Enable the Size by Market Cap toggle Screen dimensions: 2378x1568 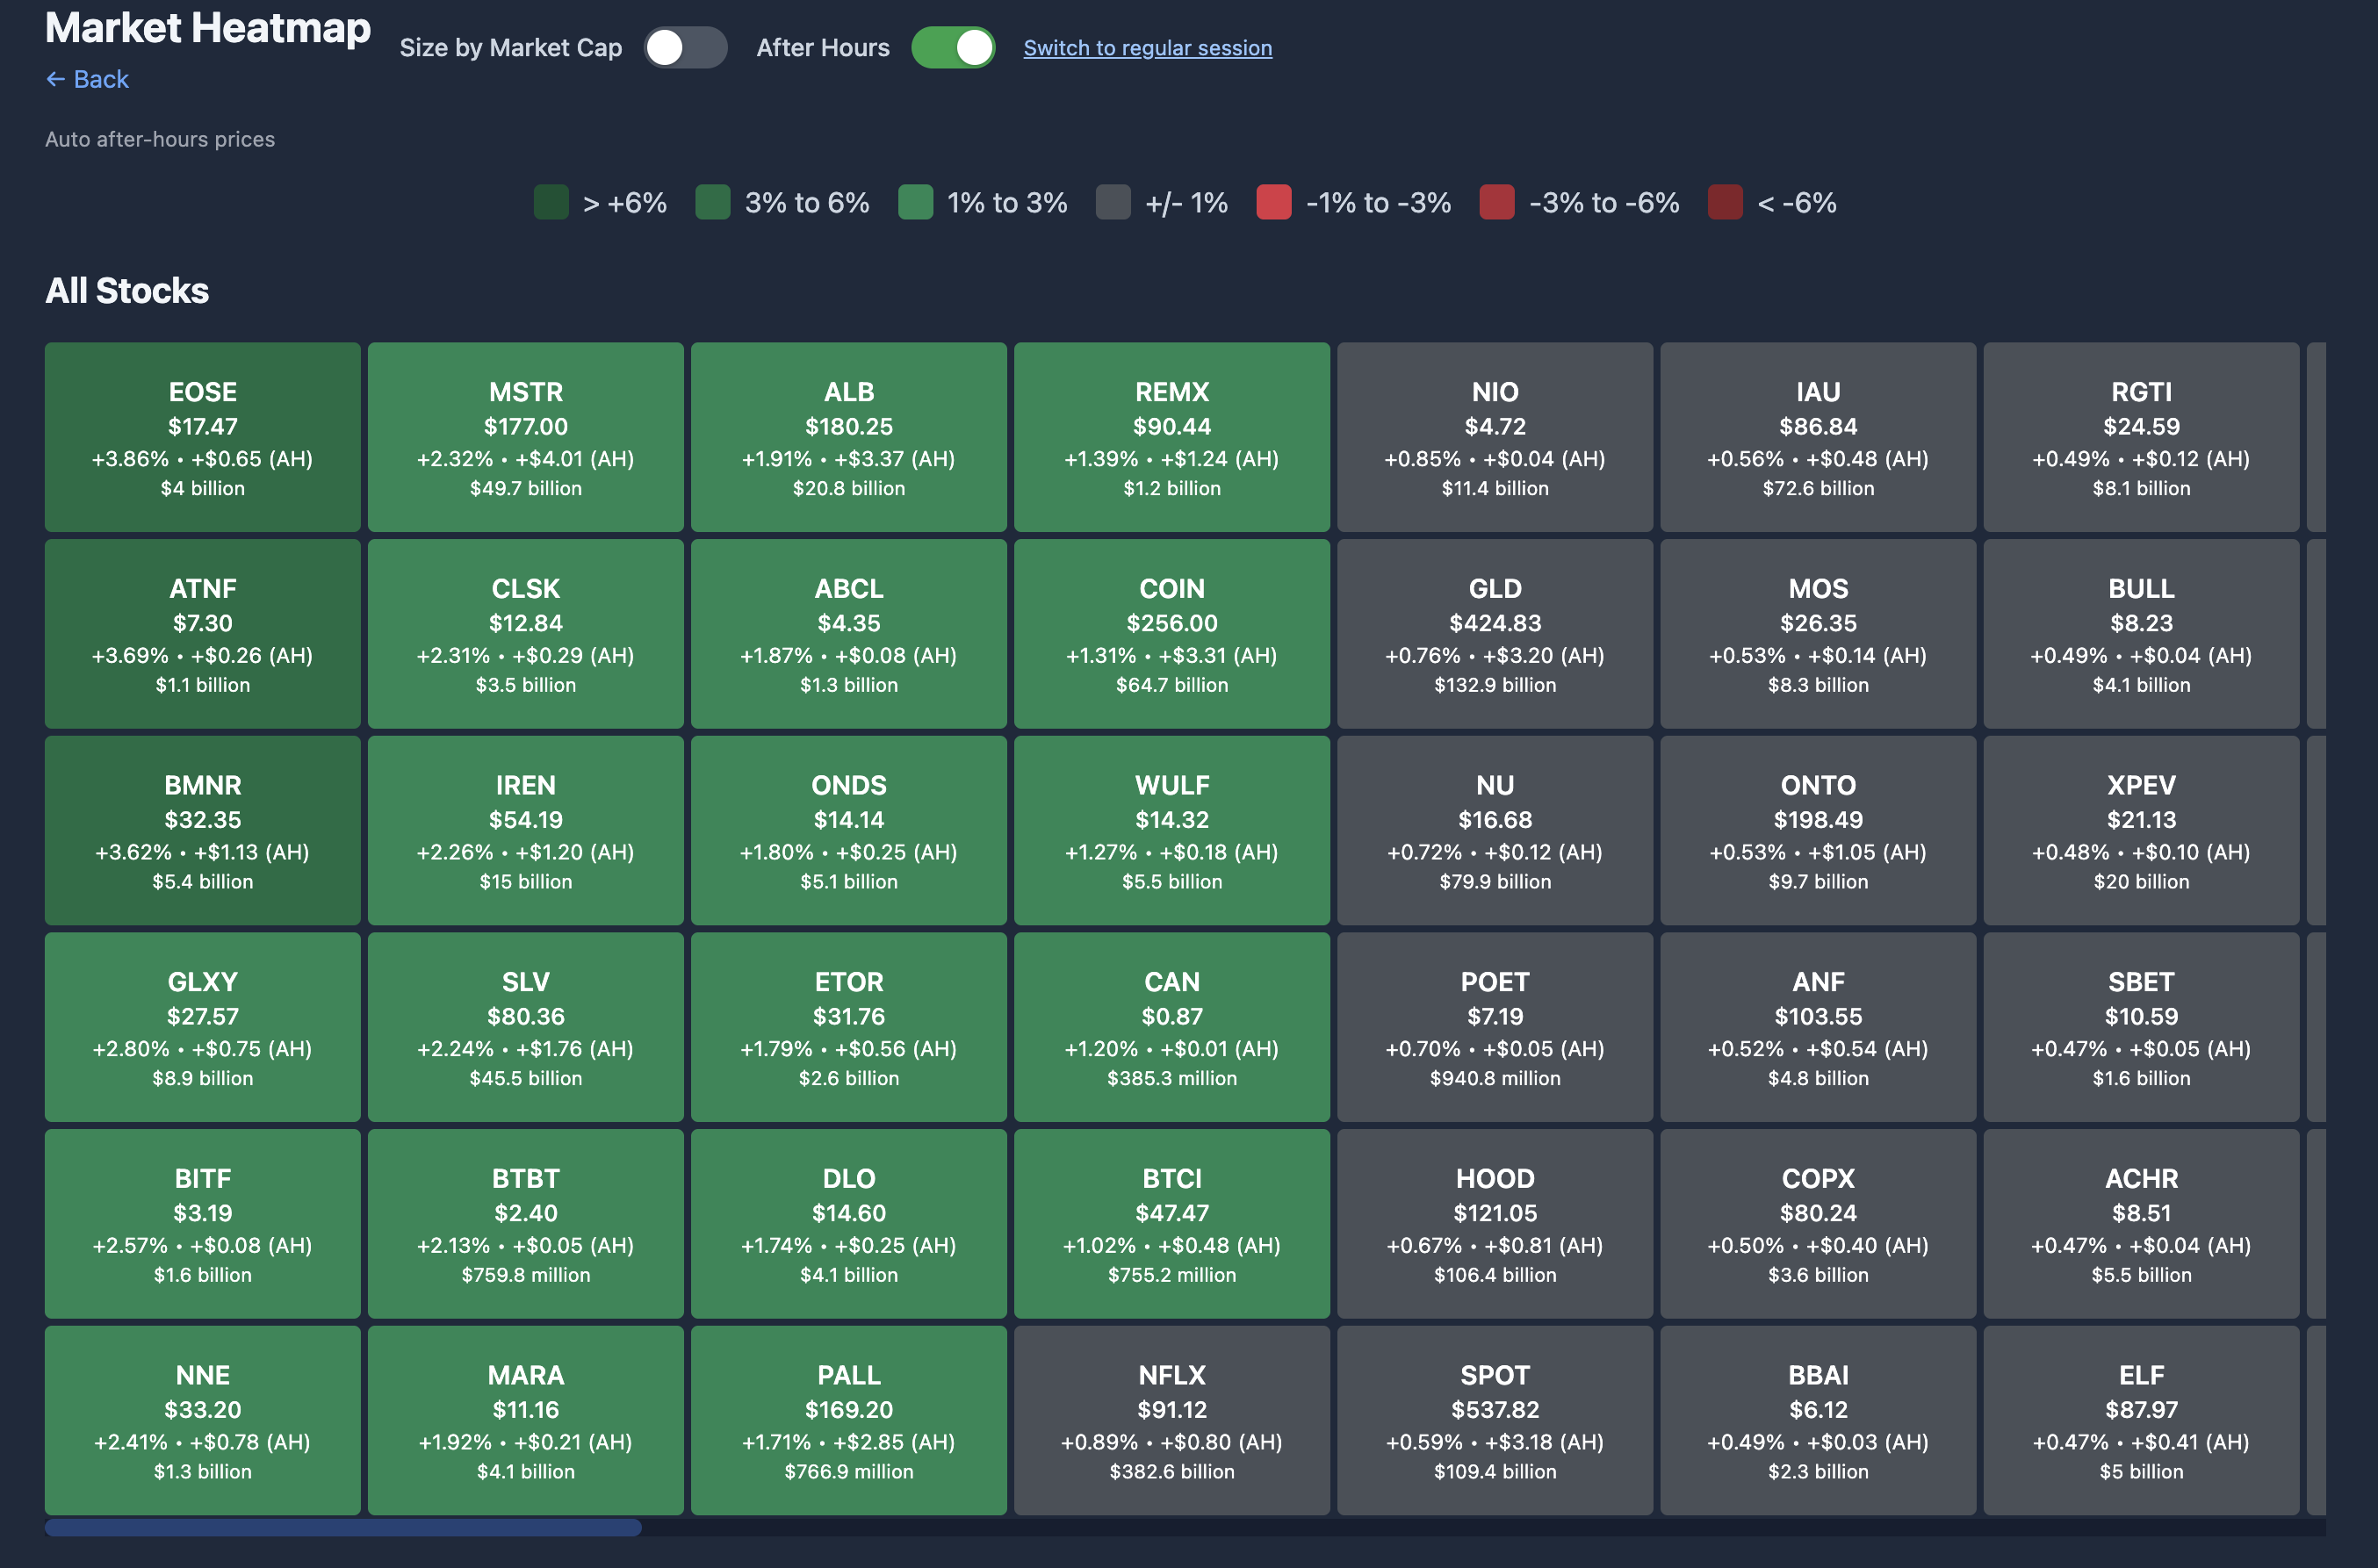point(686,47)
